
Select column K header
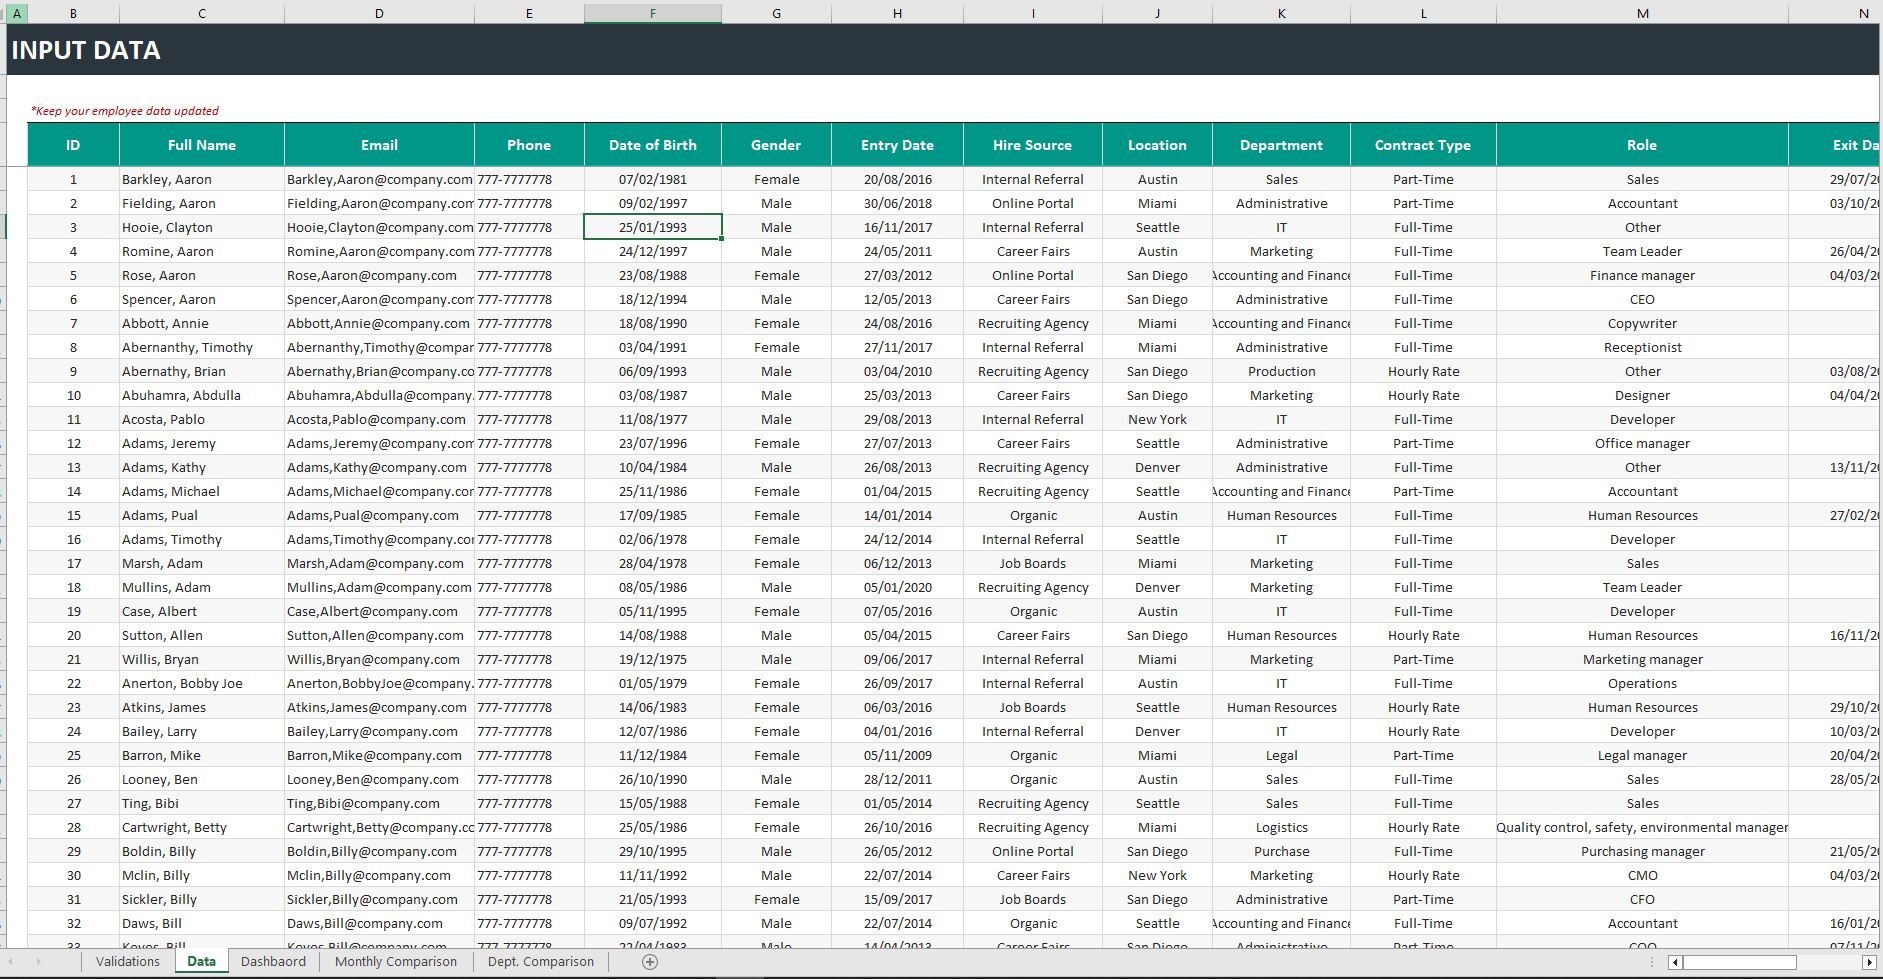[1281, 14]
